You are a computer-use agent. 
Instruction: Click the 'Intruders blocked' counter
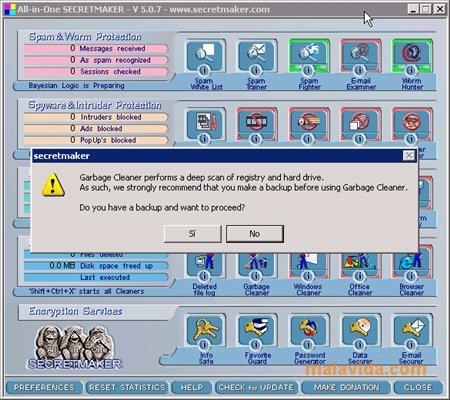(96, 117)
